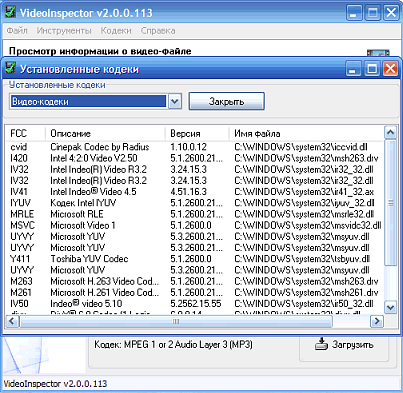Screen dimensions: 403x393
Task: Click version 1.10.0.12 cell
Action: pyautogui.click(x=188, y=147)
